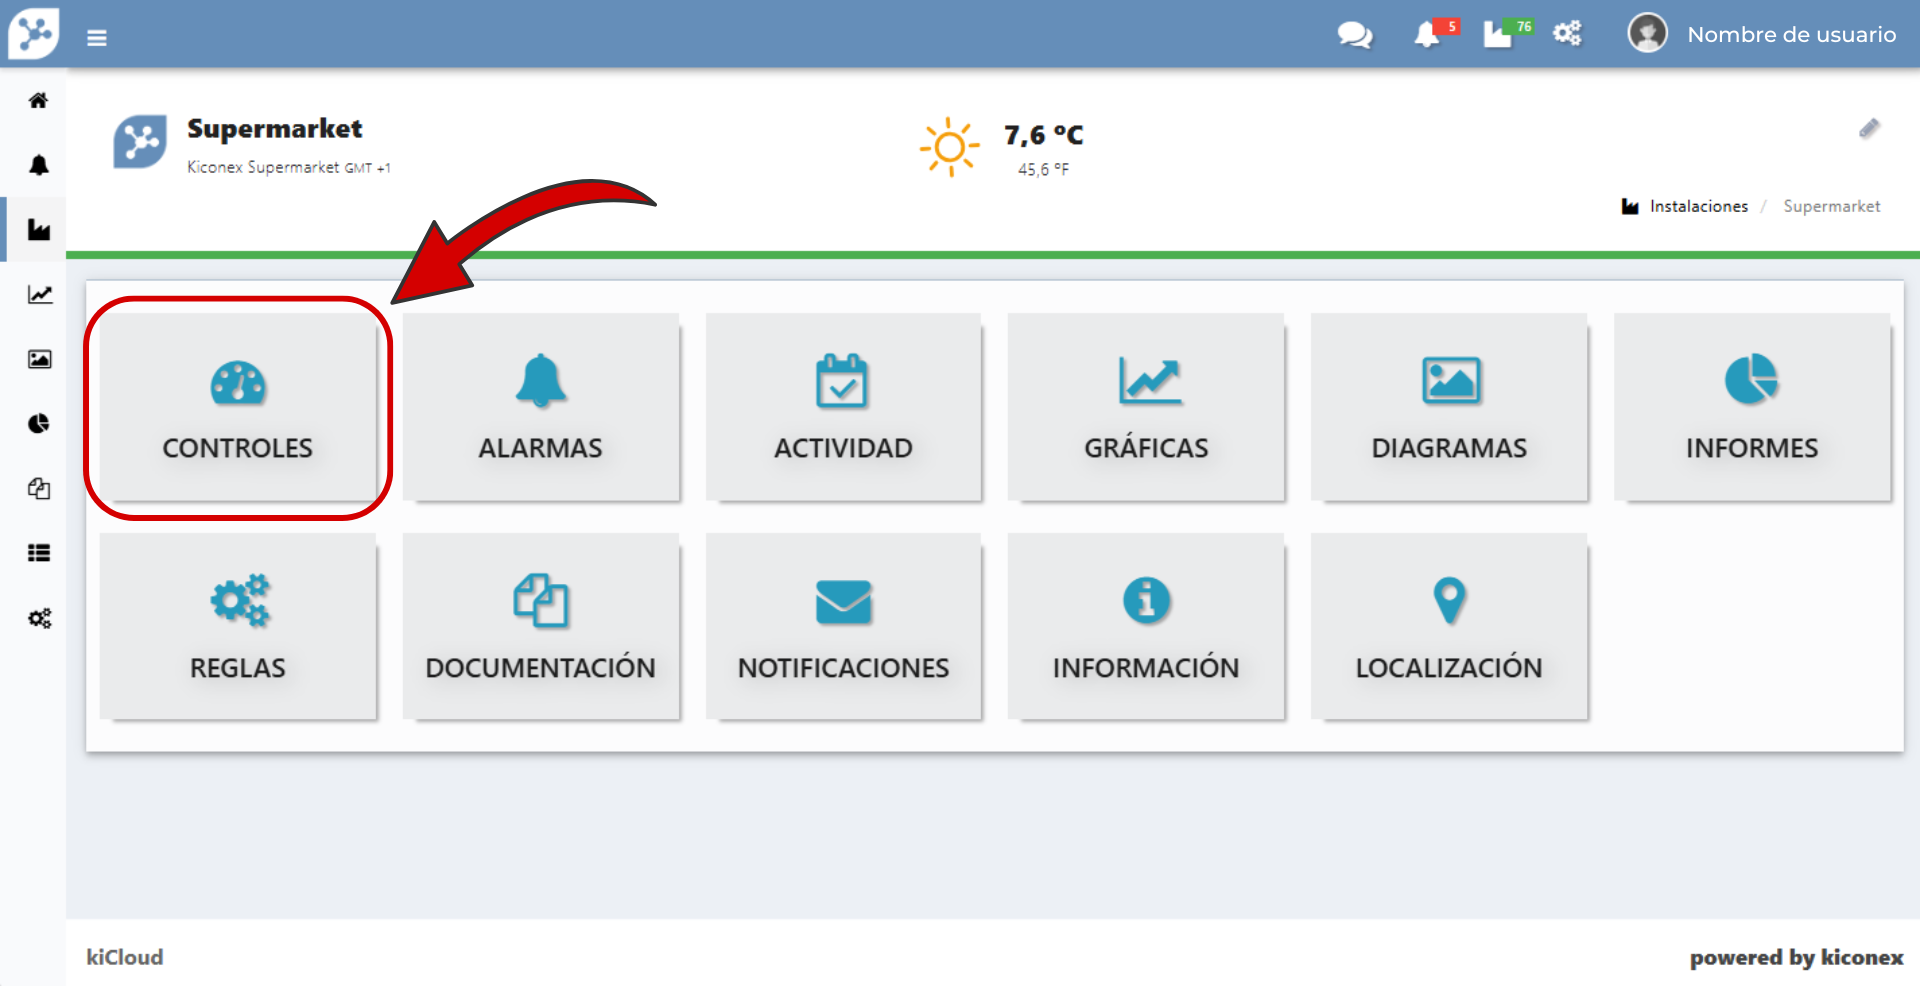The image size is (1920, 986).
Task: Open sidebar pie chart reports icon
Action: coord(39,424)
